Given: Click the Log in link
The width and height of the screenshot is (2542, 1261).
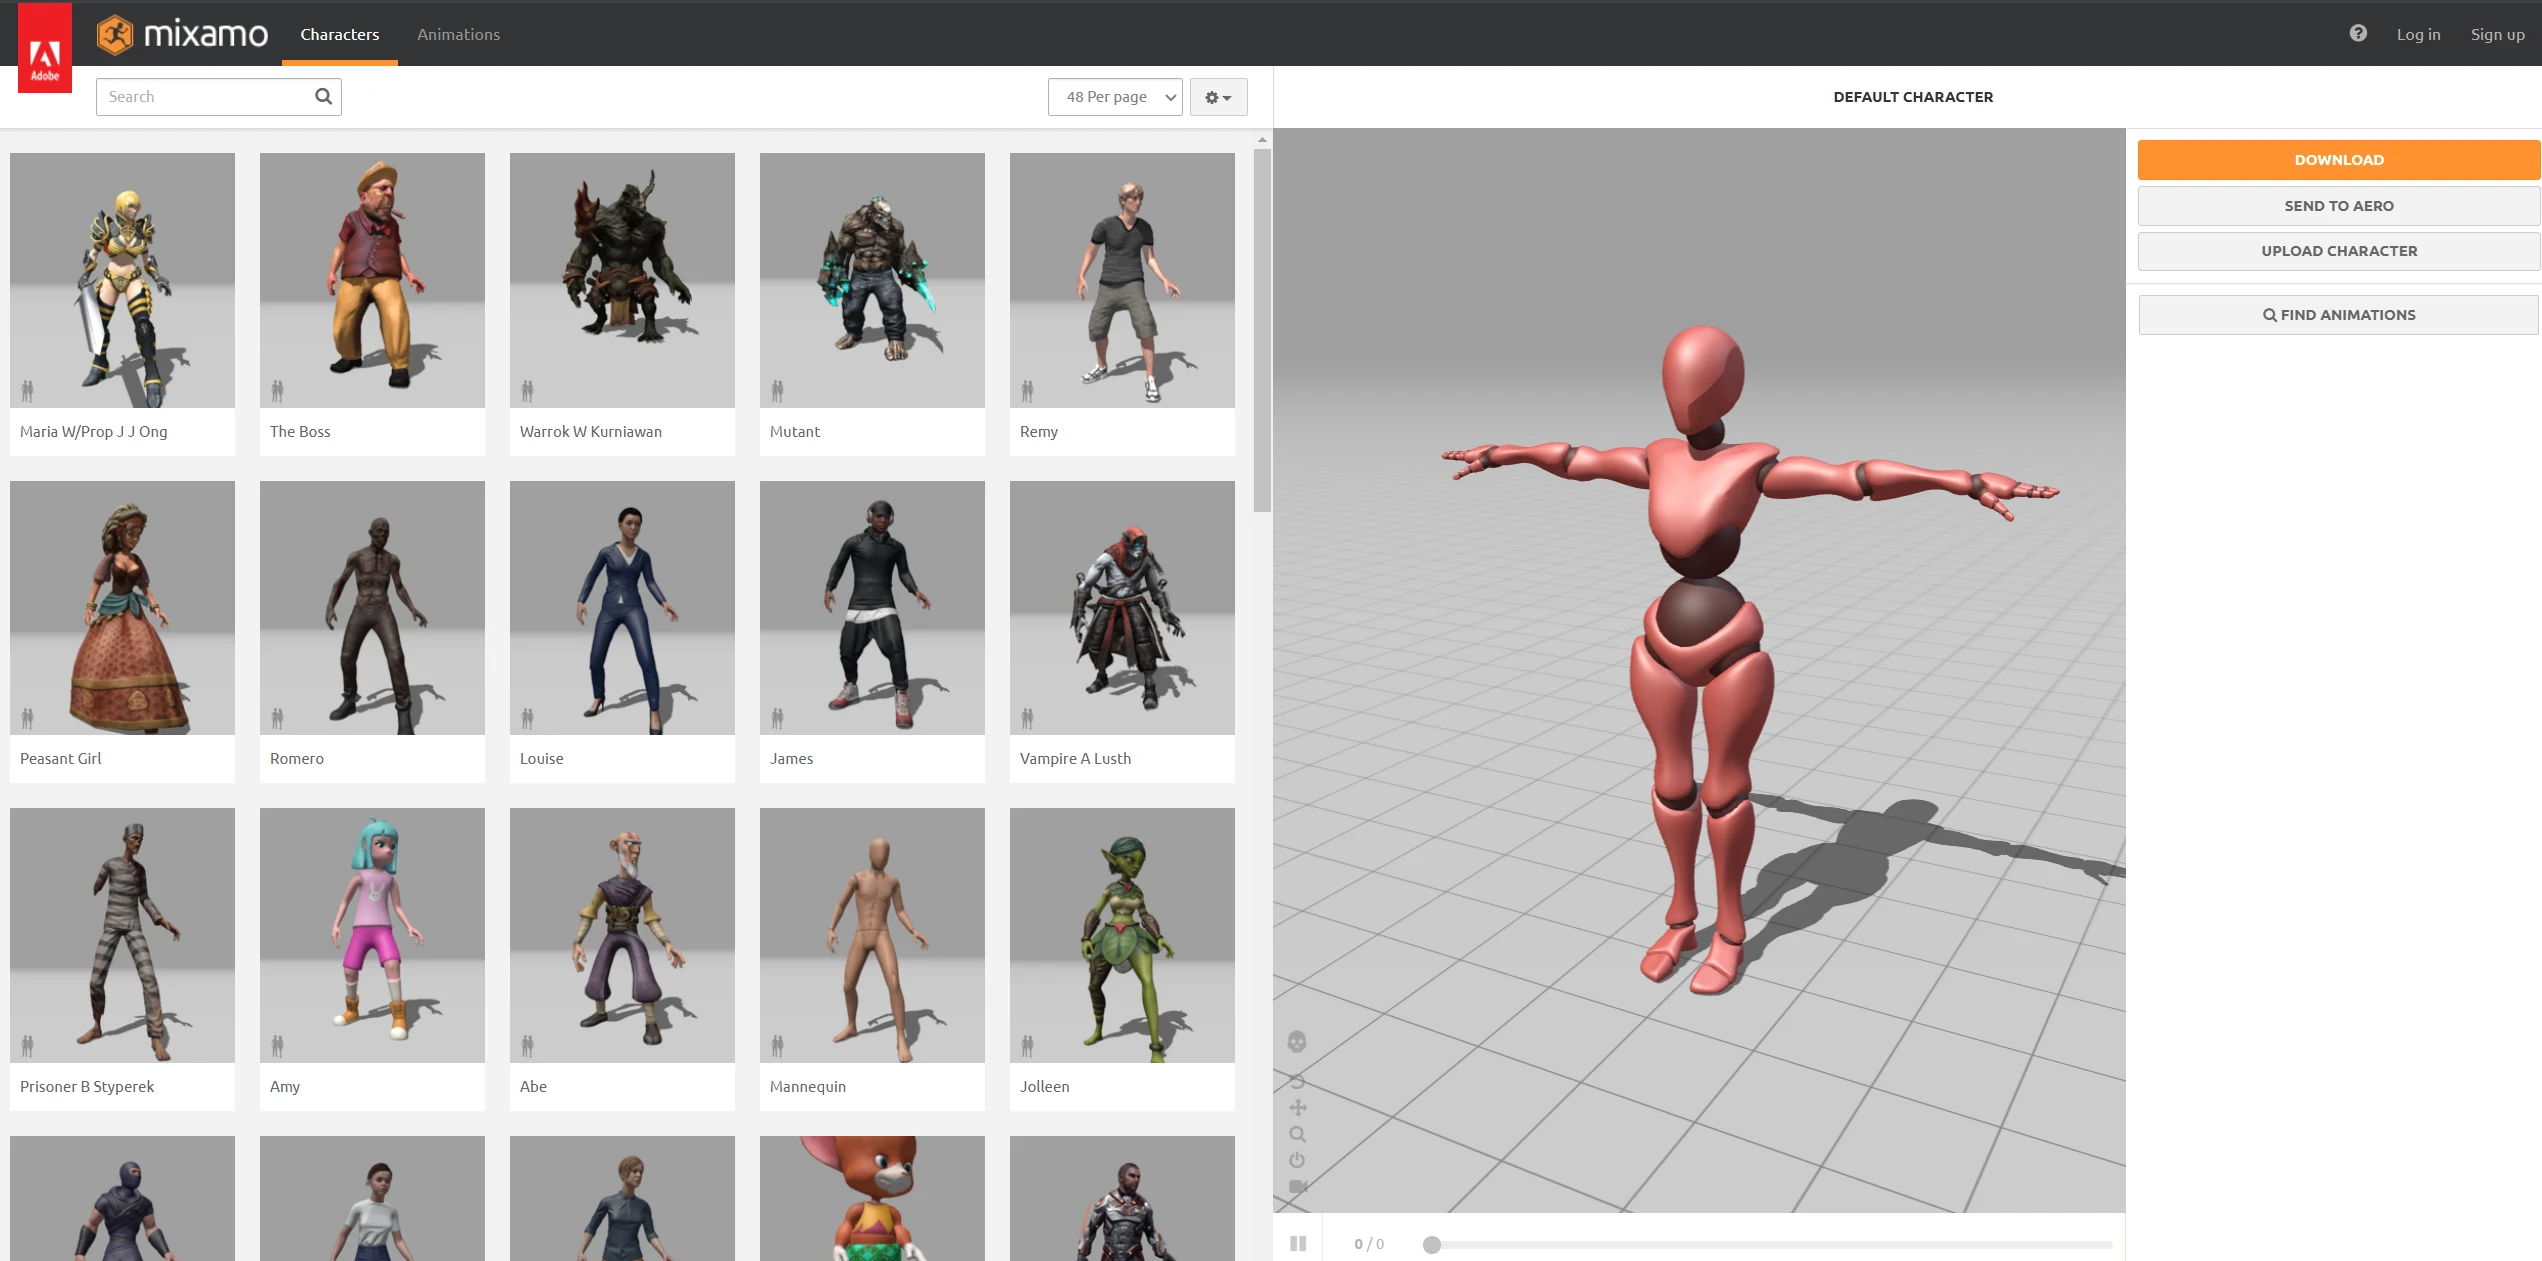Looking at the screenshot, I should tap(2418, 34).
